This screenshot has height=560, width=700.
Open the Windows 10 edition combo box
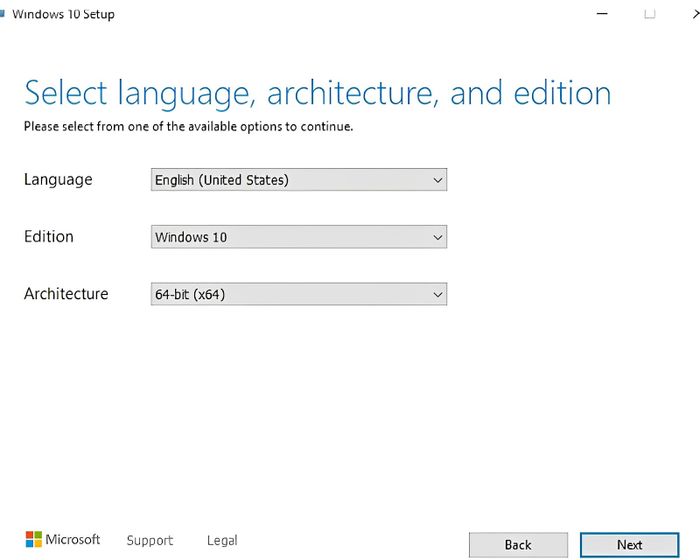(x=299, y=237)
